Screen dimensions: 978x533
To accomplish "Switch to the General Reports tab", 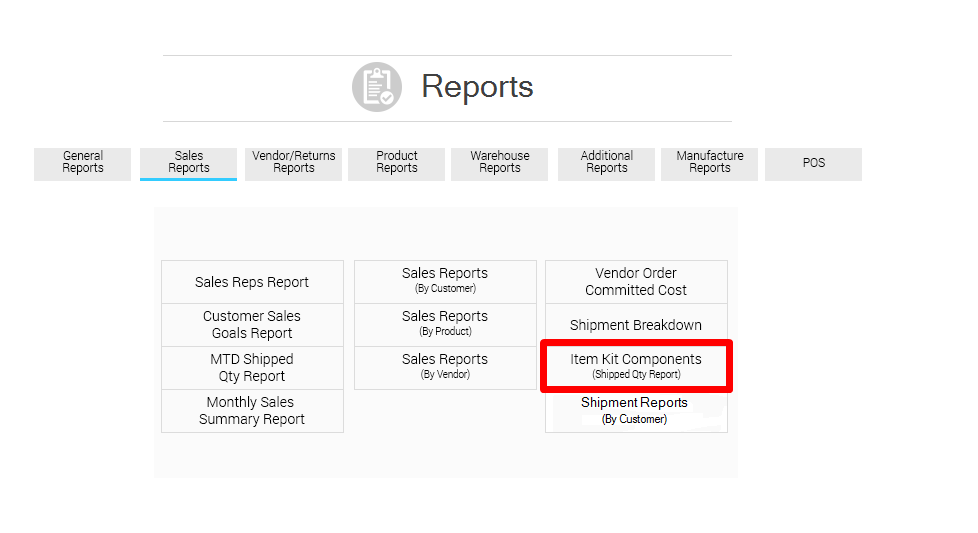I will 83,163.
